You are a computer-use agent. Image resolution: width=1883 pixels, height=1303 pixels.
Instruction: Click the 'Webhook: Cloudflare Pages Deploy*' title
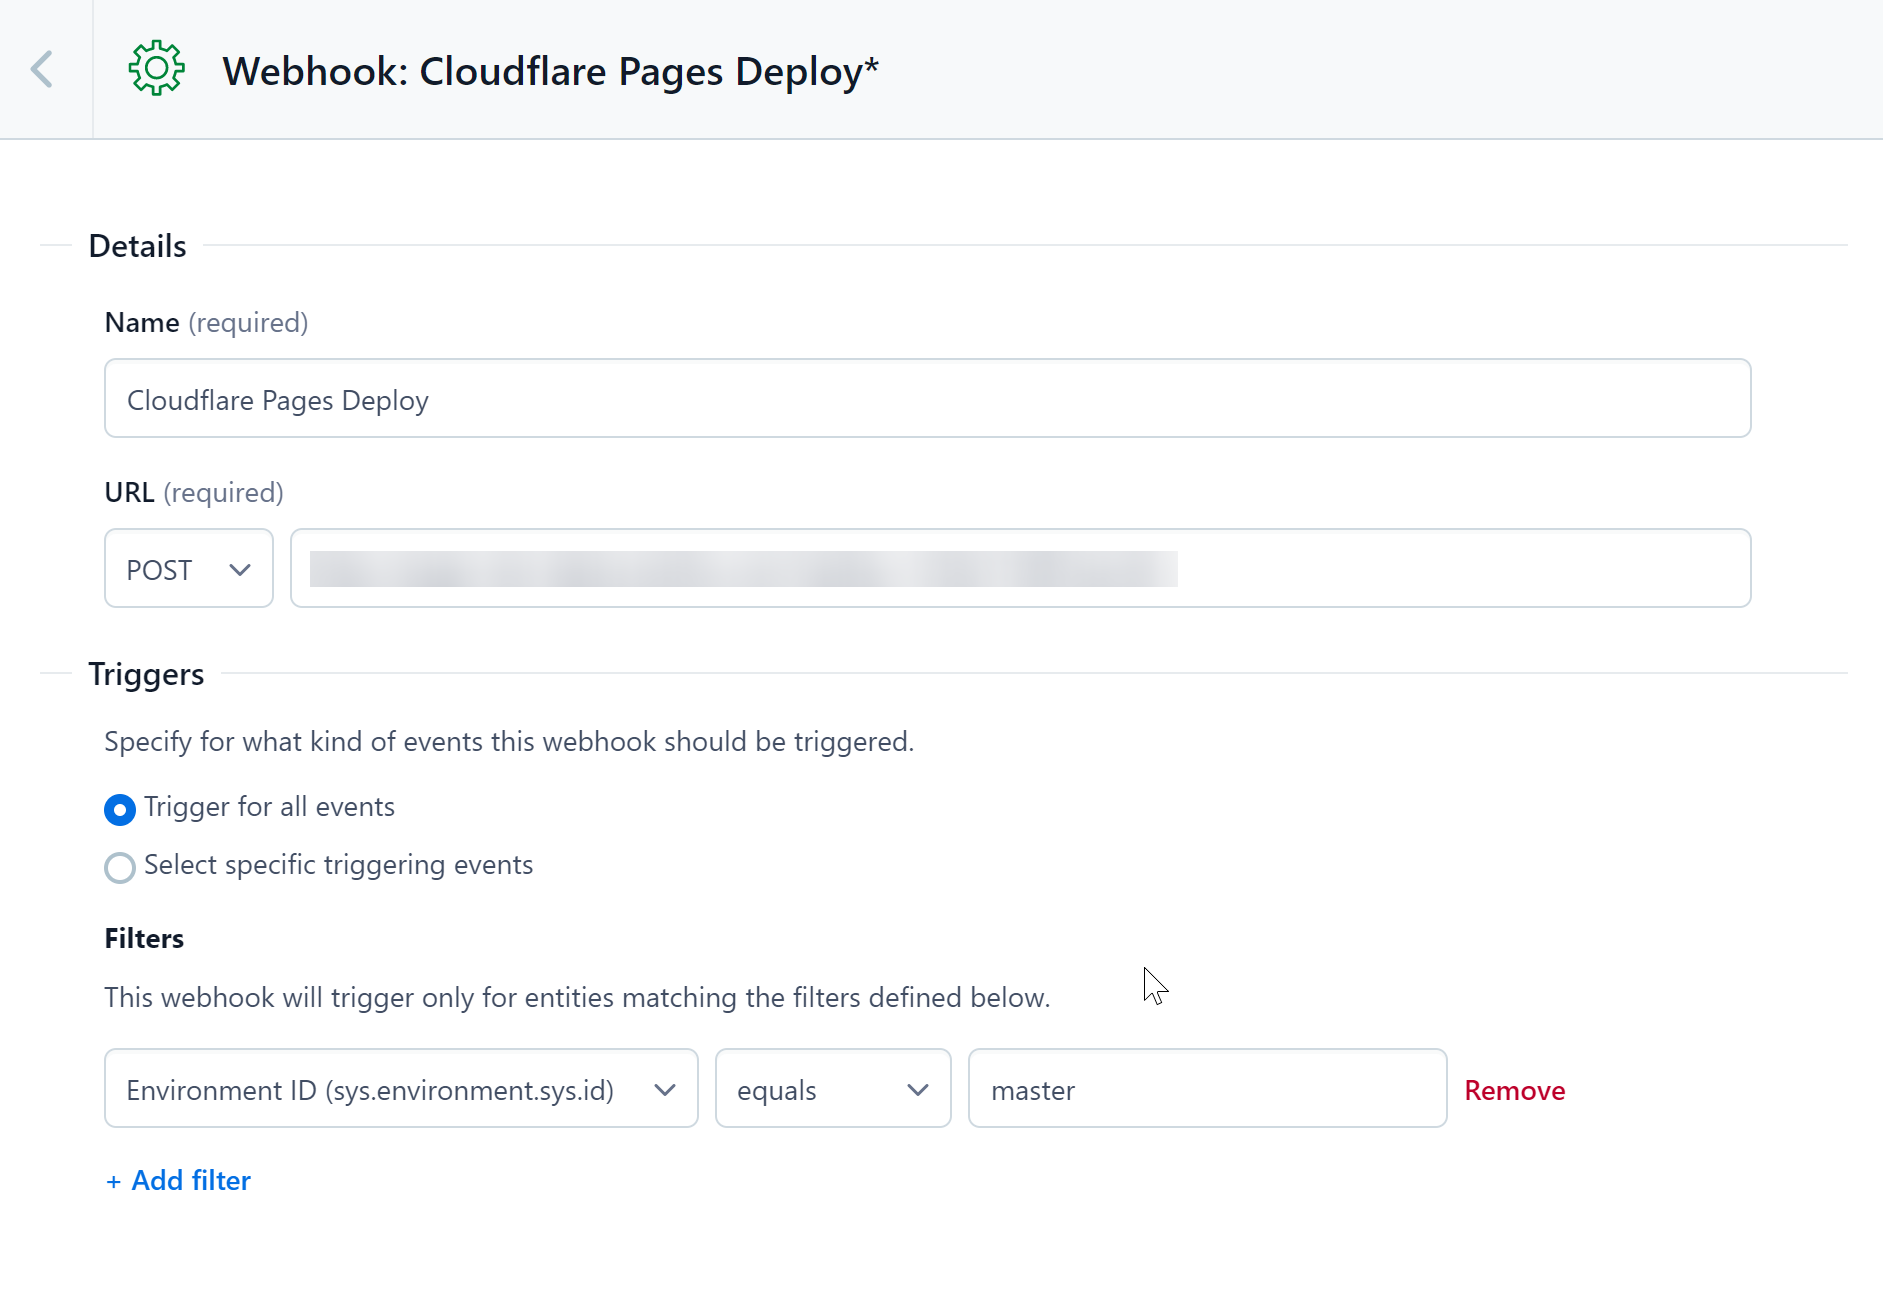click(x=550, y=70)
